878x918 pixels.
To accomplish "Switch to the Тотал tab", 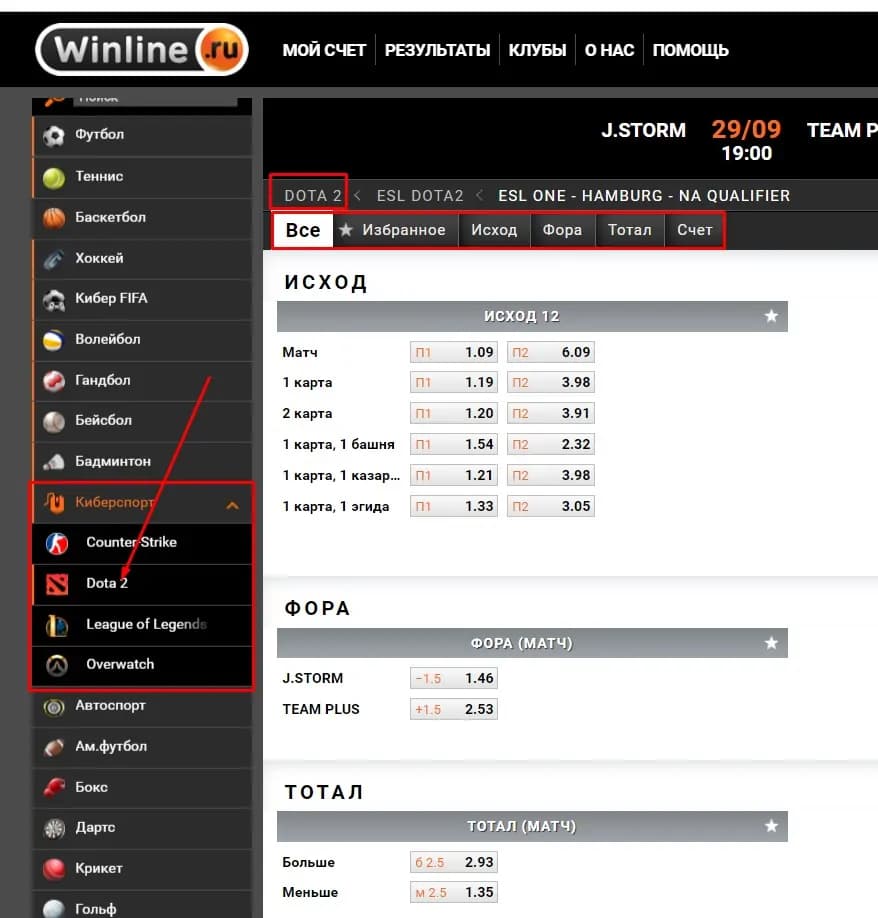I will 629,230.
